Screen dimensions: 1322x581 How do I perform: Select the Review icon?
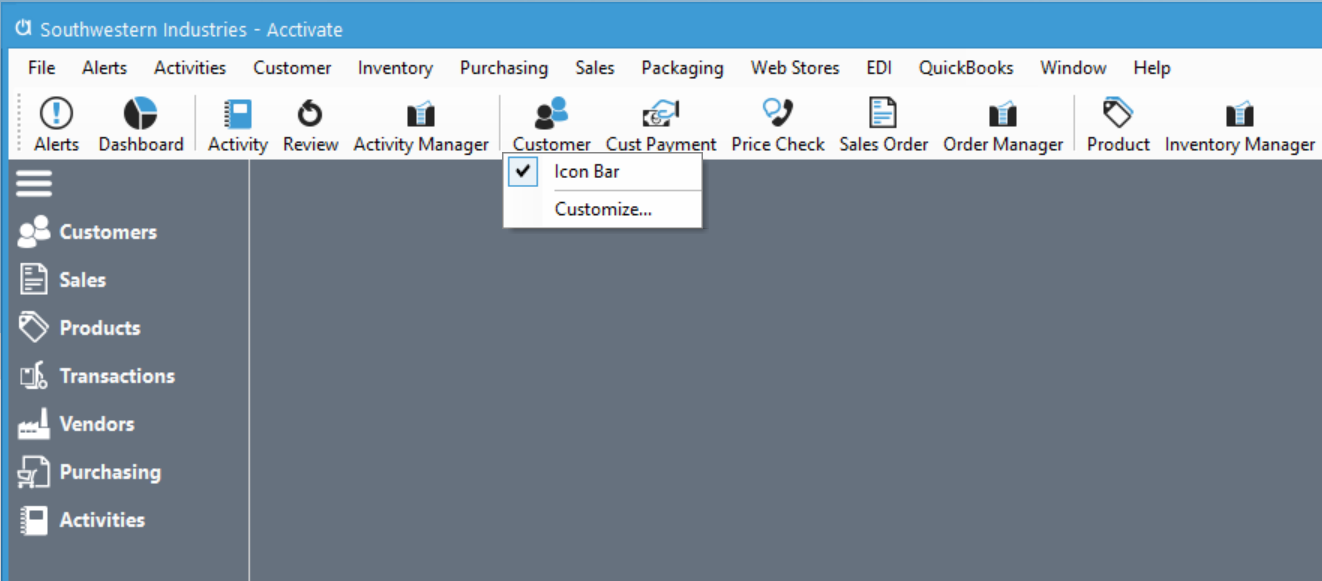coord(309,120)
